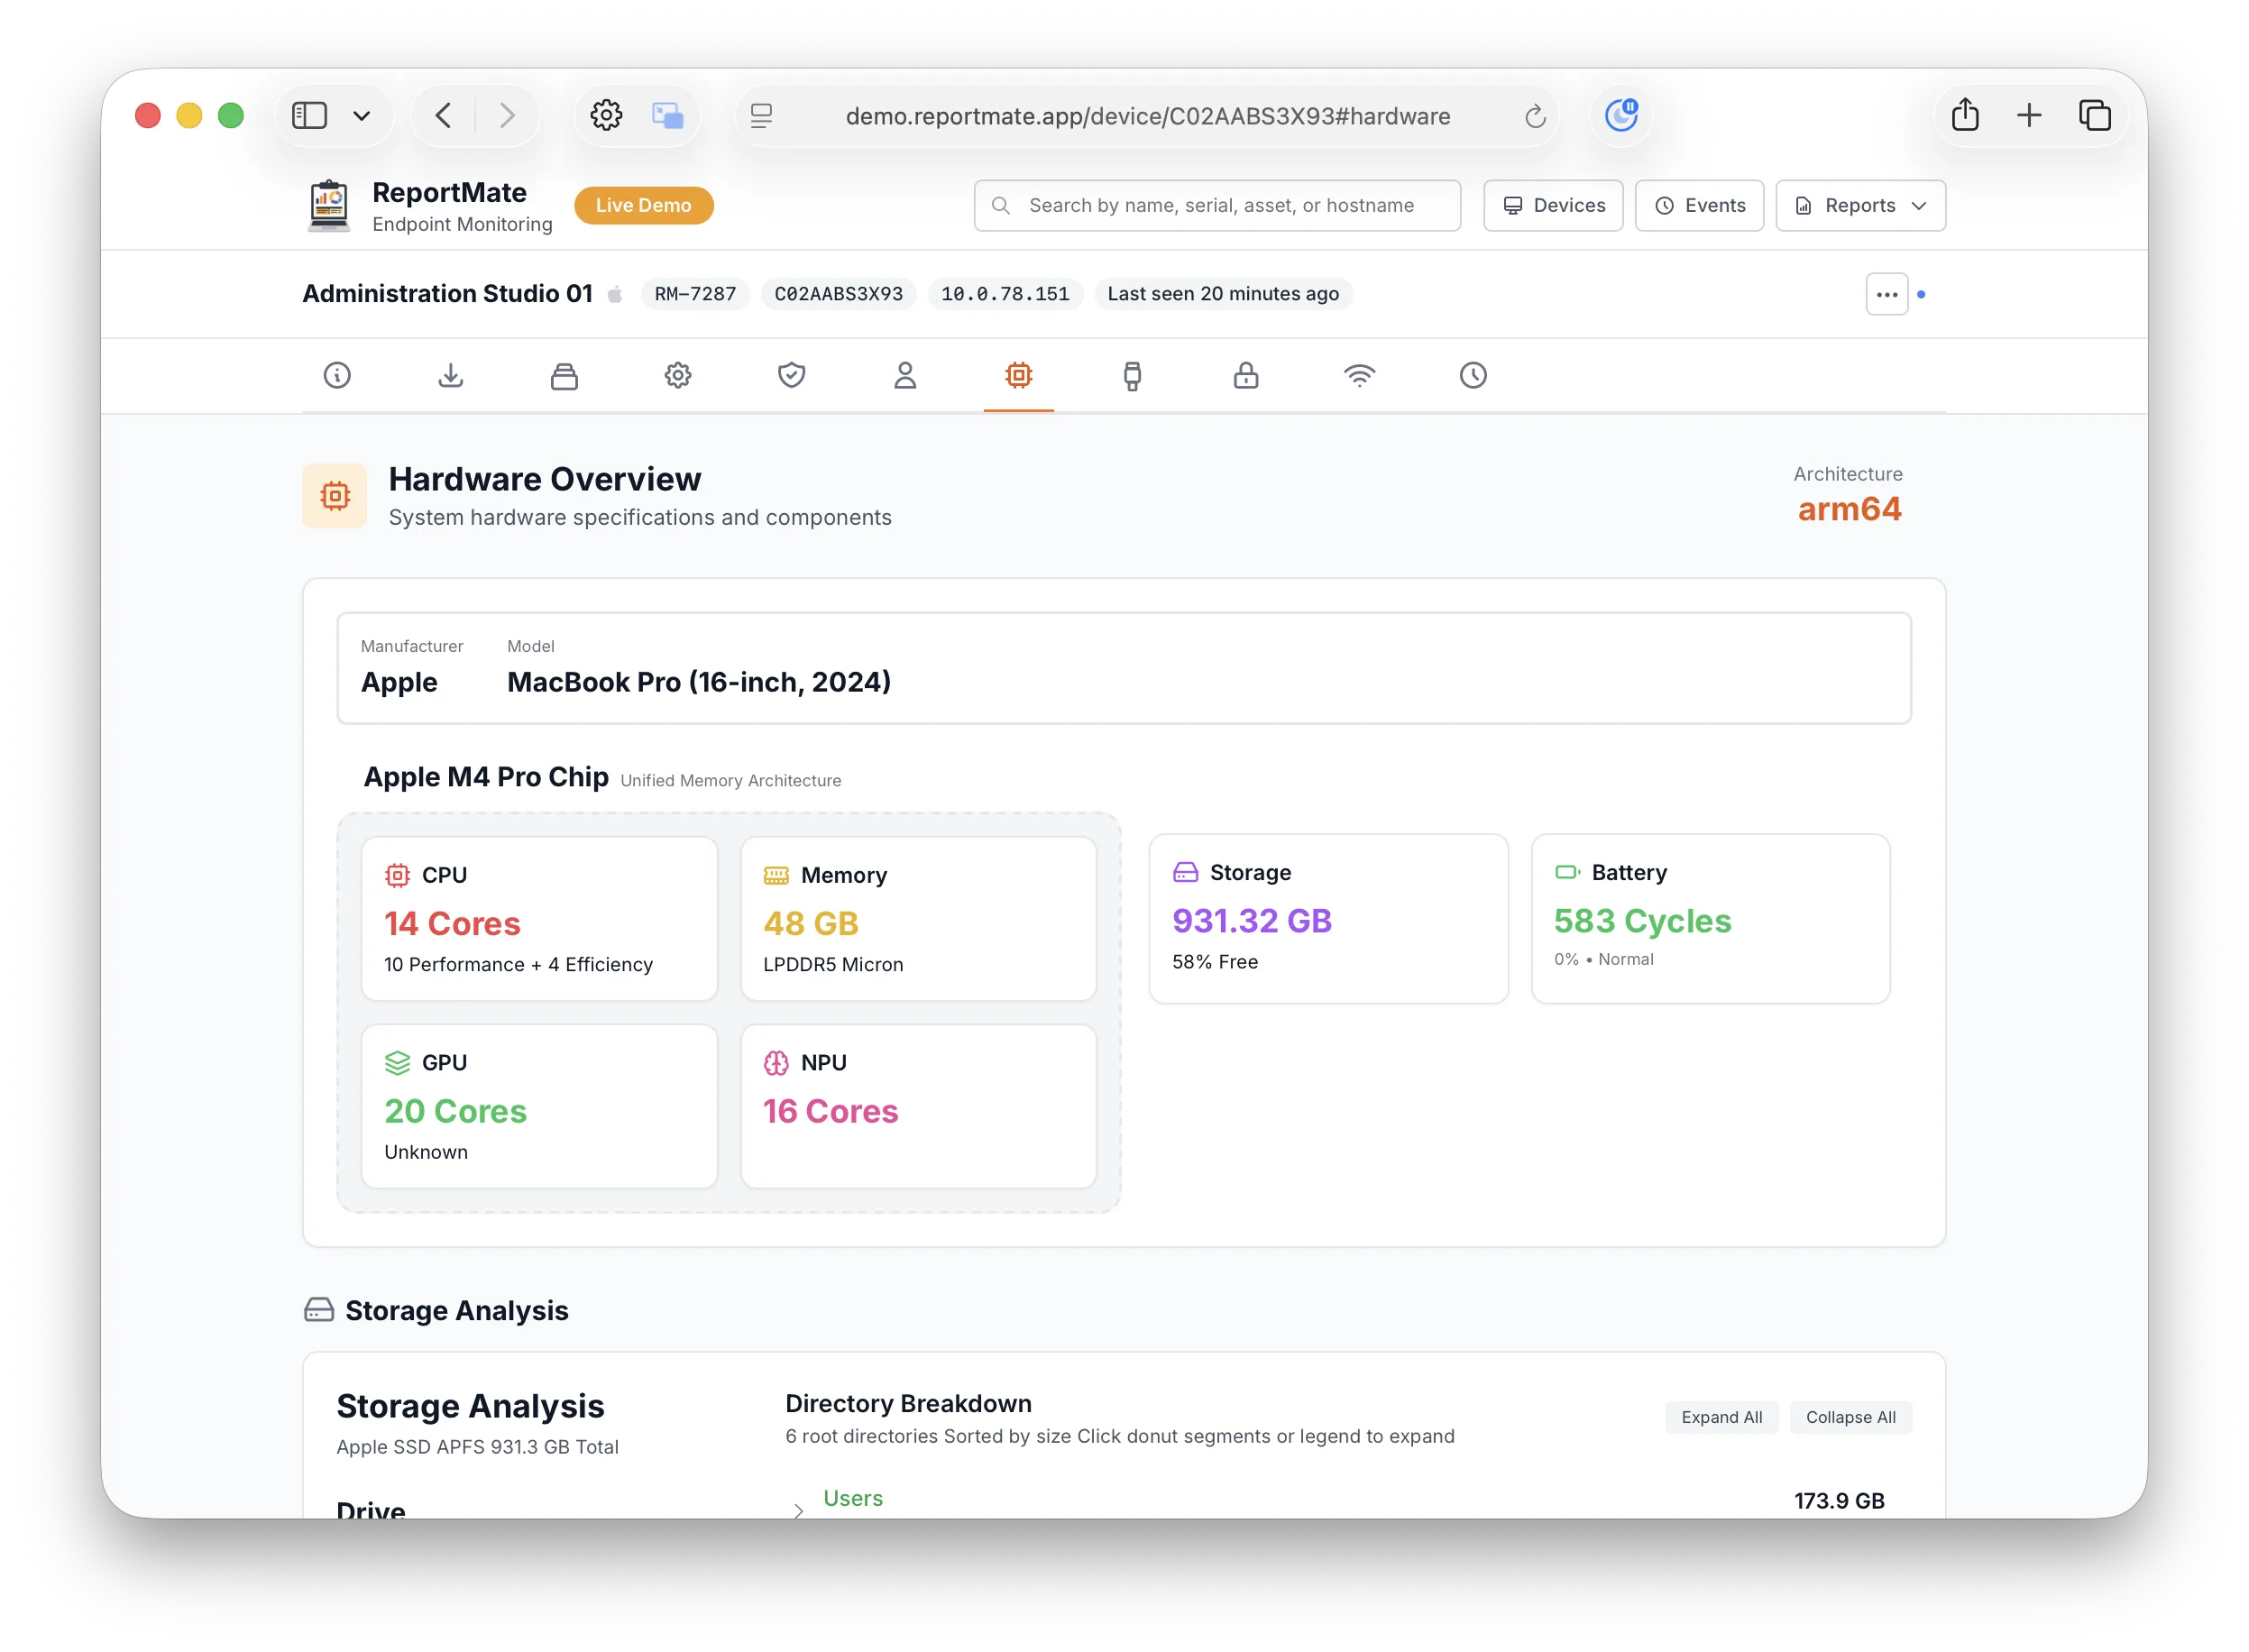Open the Applications package tab icon
The width and height of the screenshot is (2249, 1652).
click(564, 375)
